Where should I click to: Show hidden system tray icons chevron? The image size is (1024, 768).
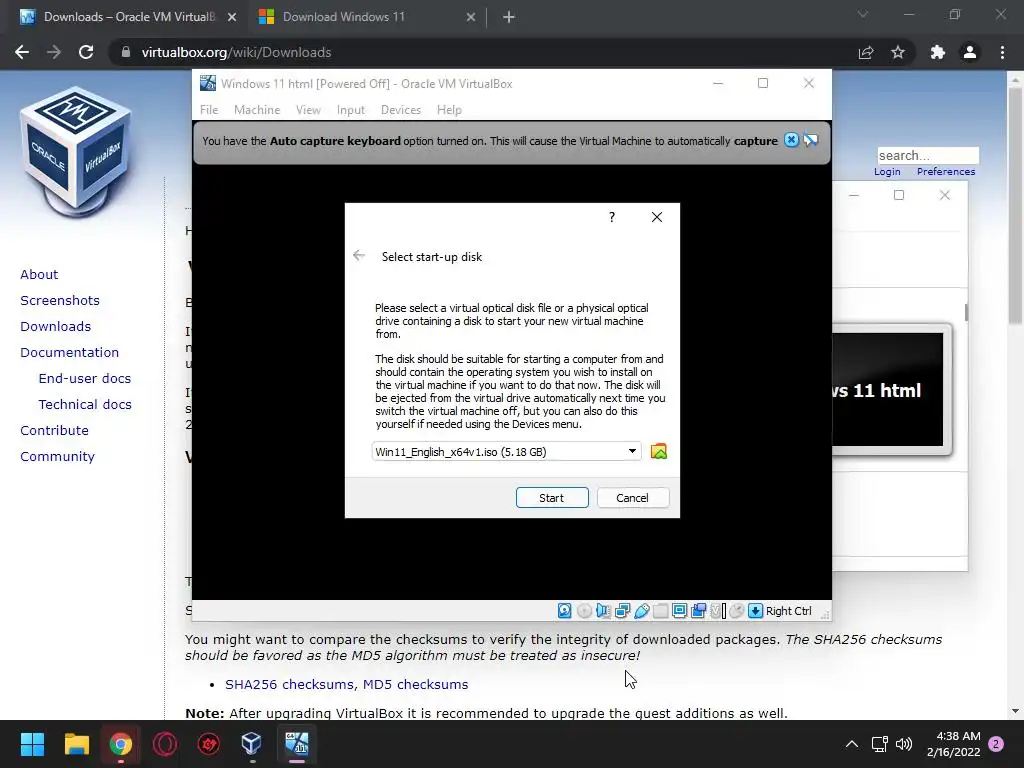pos(852,744)
